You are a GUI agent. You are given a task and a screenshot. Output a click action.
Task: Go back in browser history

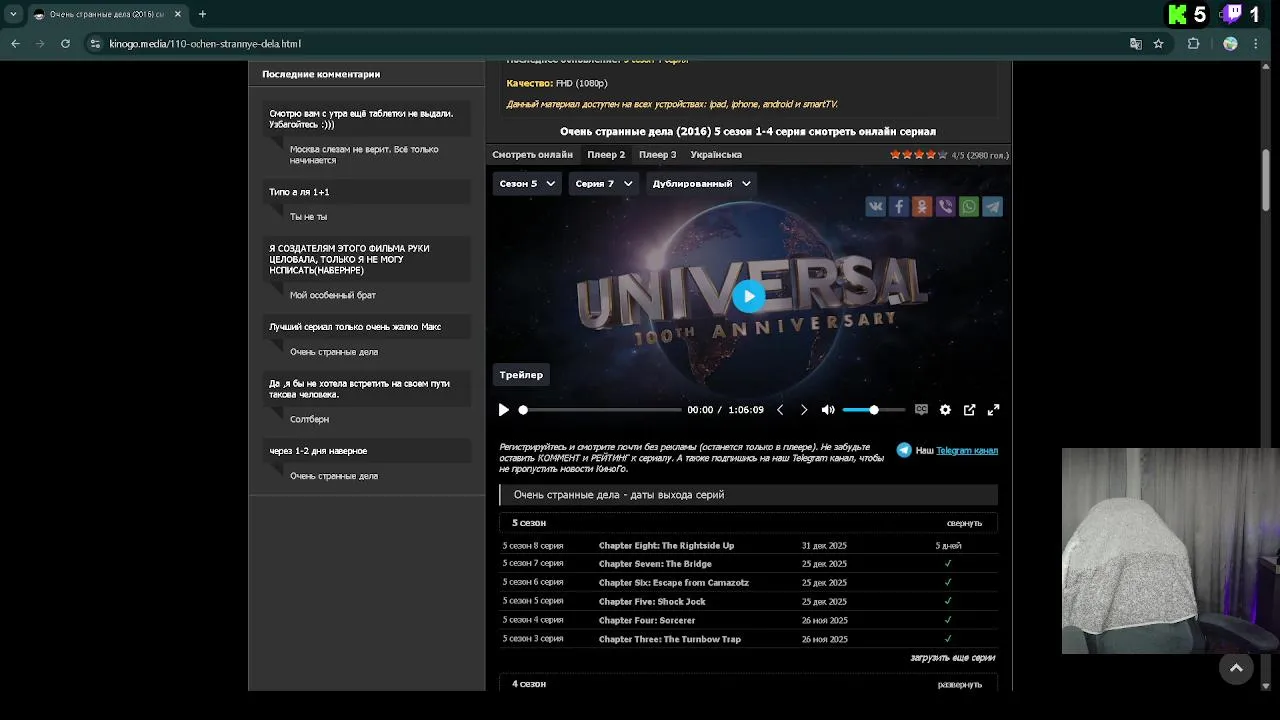click(15, 44)
